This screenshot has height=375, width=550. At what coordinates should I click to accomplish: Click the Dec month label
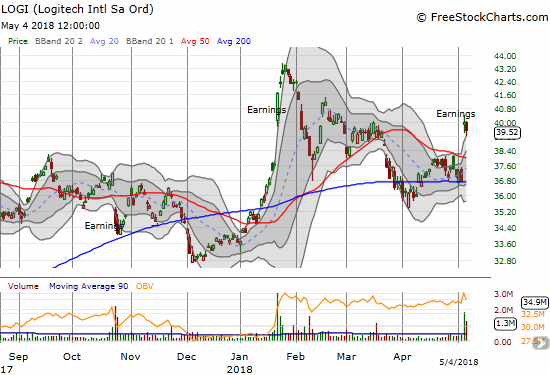pyautogui.click(x=186, y=357)
